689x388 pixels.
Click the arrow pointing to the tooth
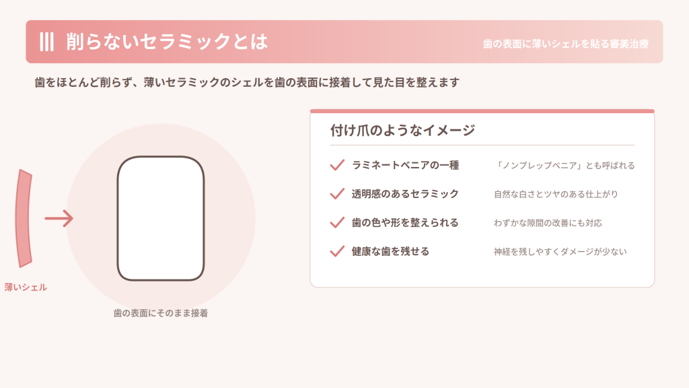59,218
